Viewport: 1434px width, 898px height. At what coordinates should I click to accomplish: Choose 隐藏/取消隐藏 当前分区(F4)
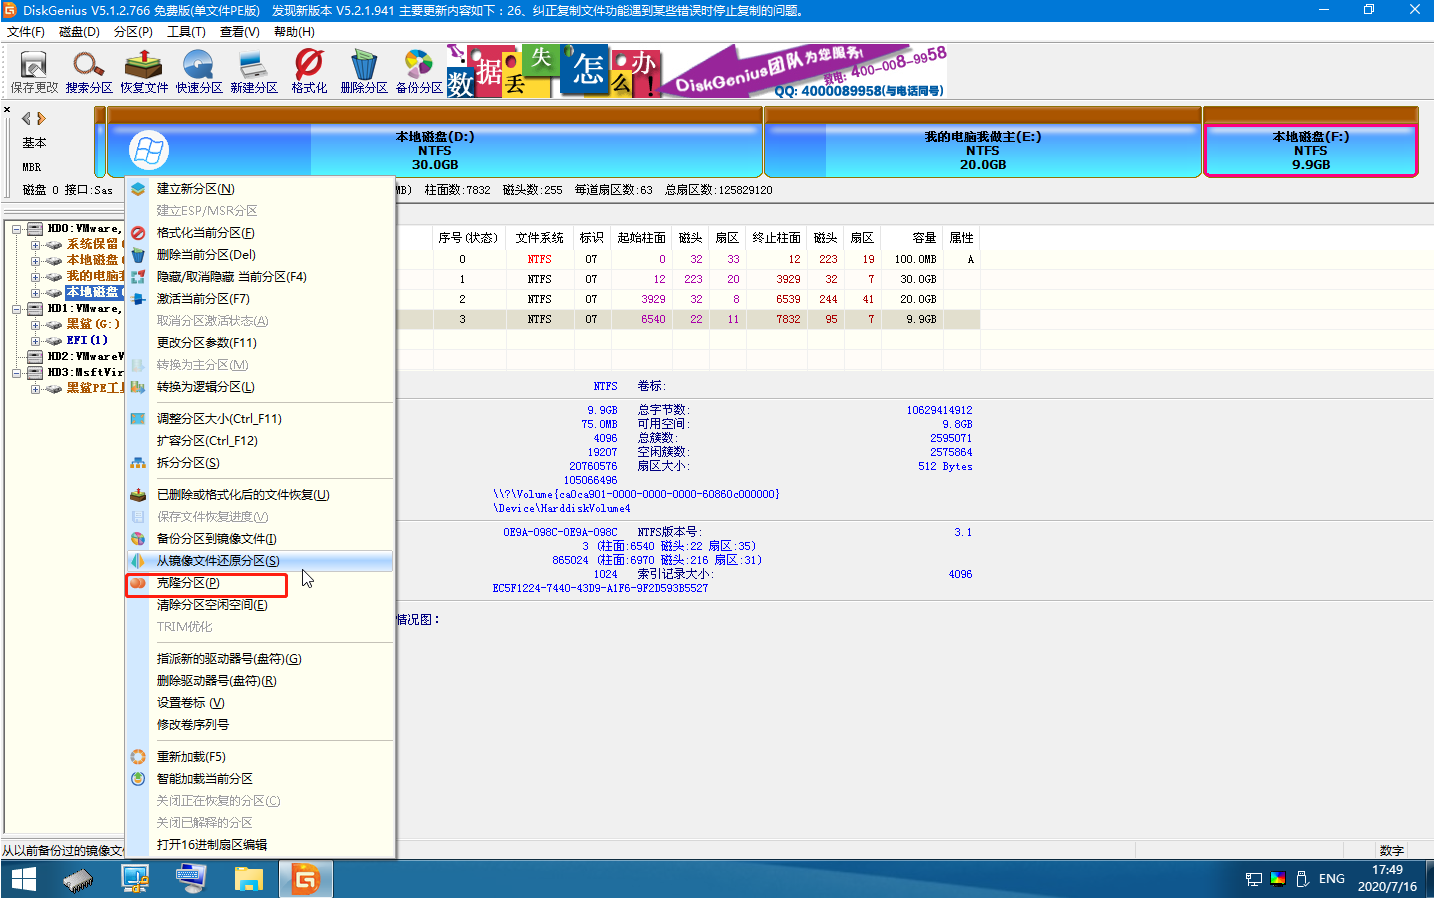click(260, 277)
